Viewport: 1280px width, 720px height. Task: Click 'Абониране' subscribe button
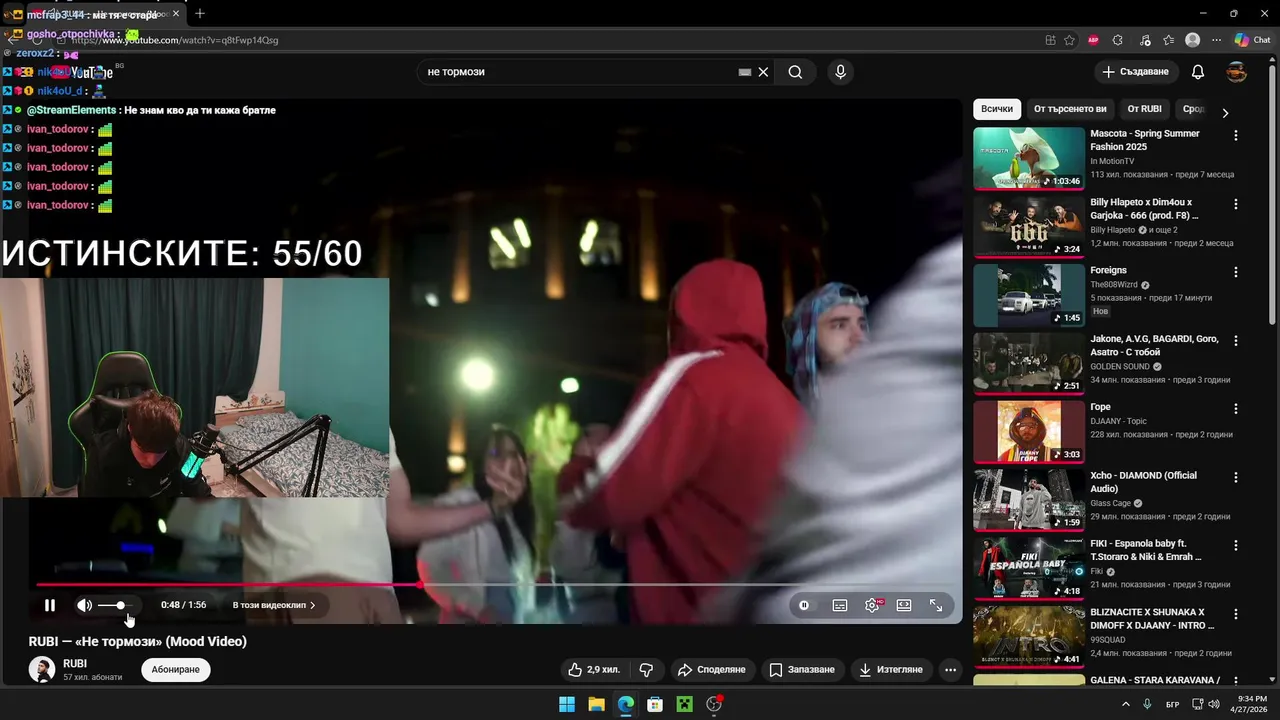(176, 670)
